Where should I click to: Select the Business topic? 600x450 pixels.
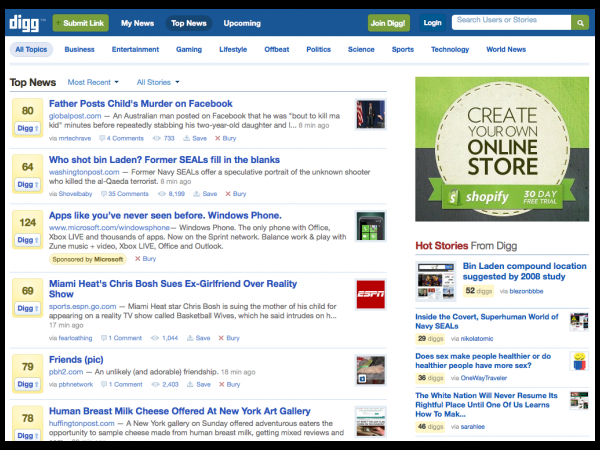tap(79, 49)
